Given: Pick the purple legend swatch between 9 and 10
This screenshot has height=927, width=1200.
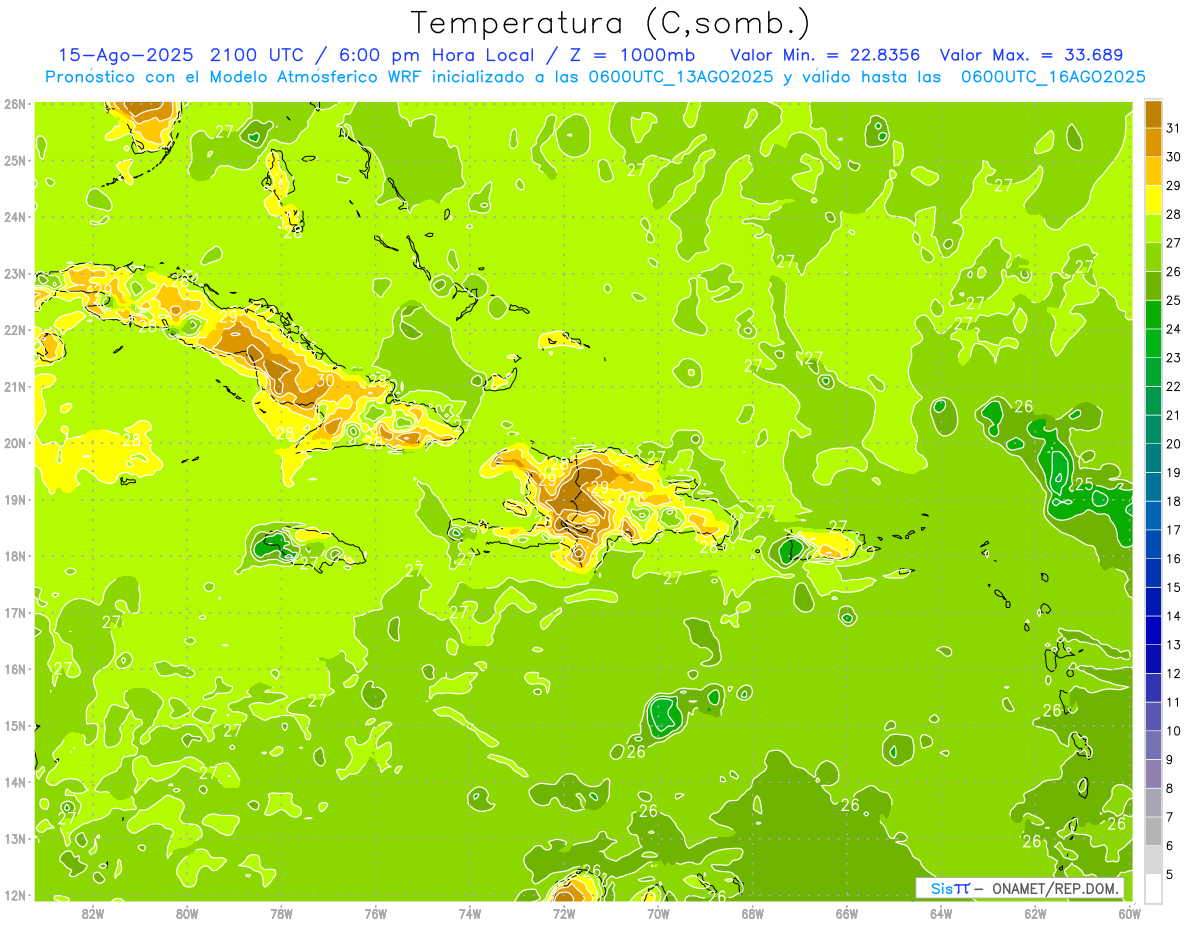Looking at the screenshot, I should point(1153,745).
